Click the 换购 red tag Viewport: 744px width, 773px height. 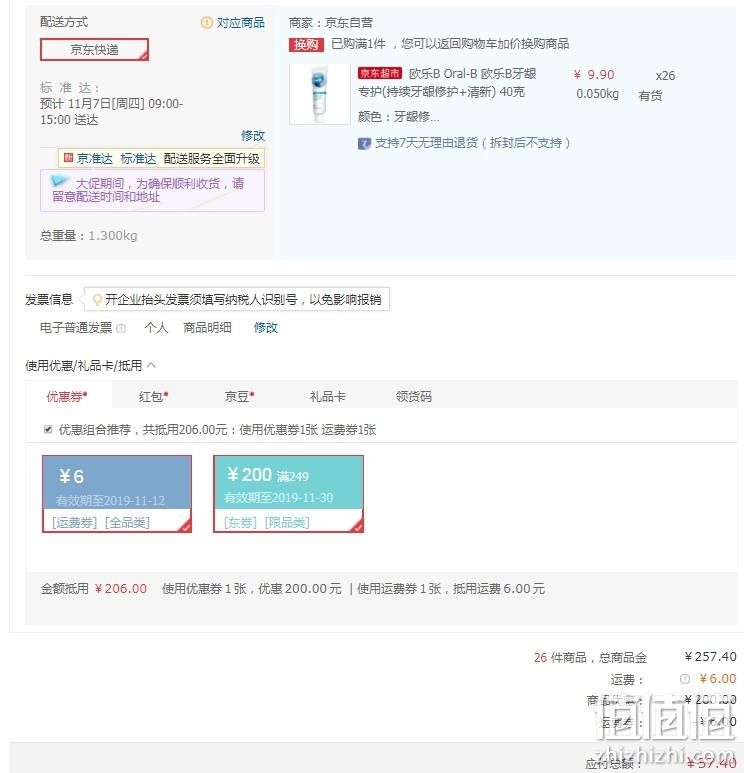[306, 44]
